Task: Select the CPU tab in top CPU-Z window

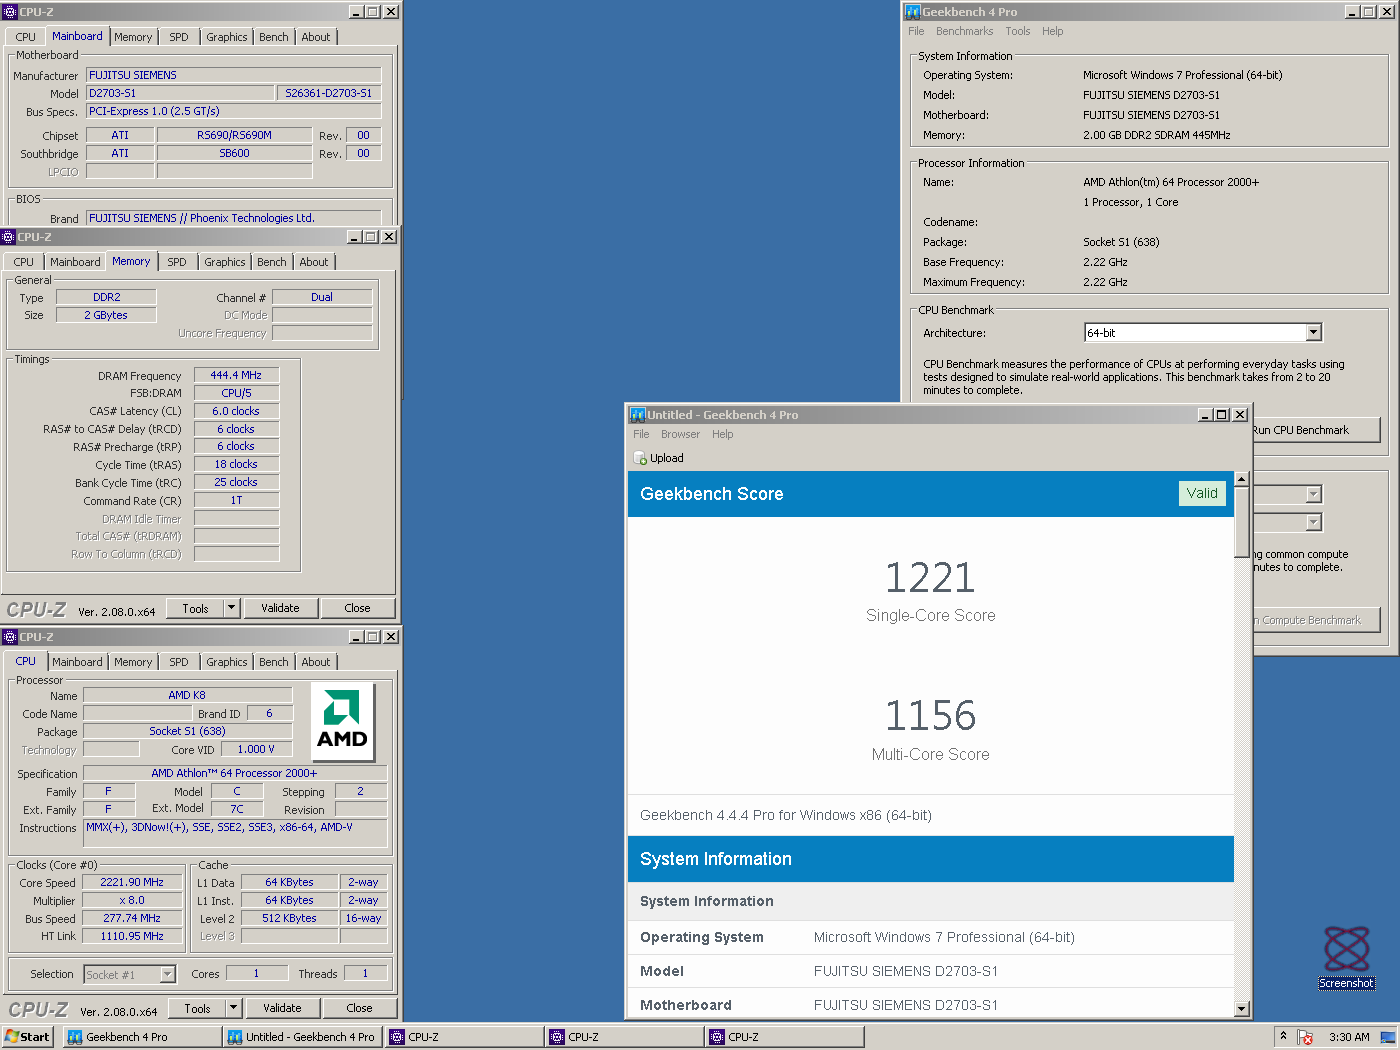Action: click(25, 37)
